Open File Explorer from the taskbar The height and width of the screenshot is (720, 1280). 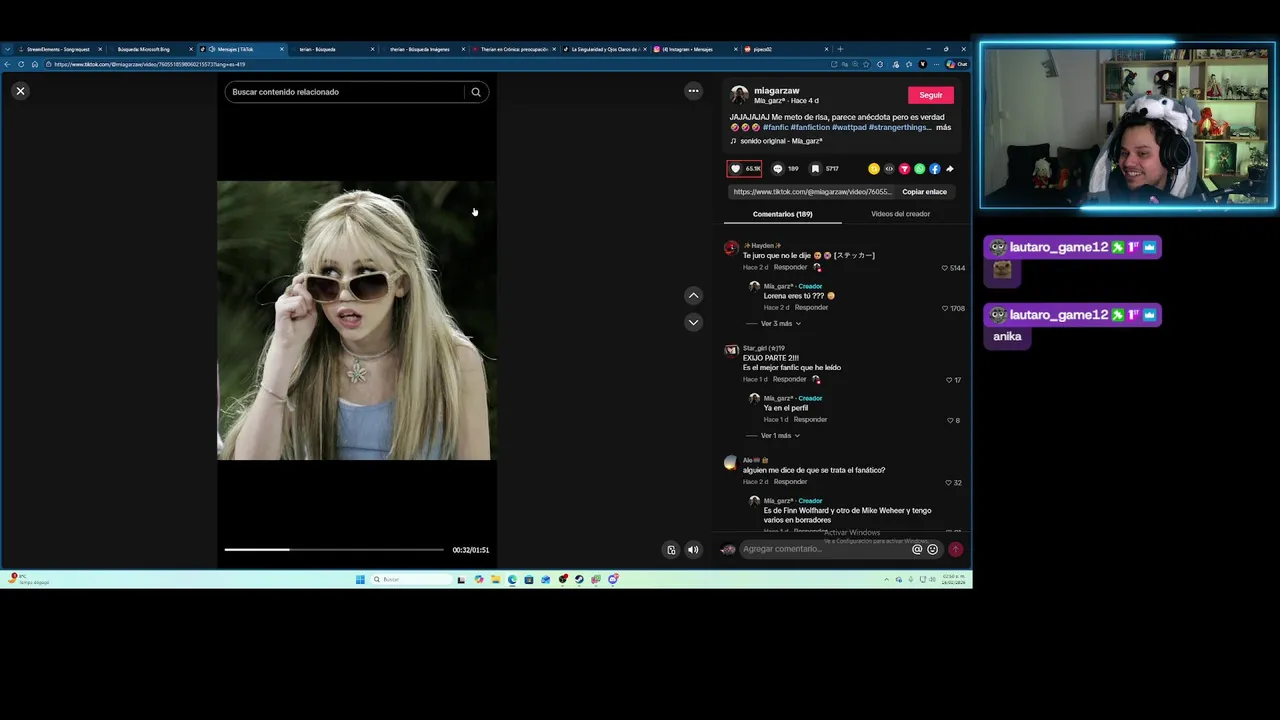coord(495,579)
